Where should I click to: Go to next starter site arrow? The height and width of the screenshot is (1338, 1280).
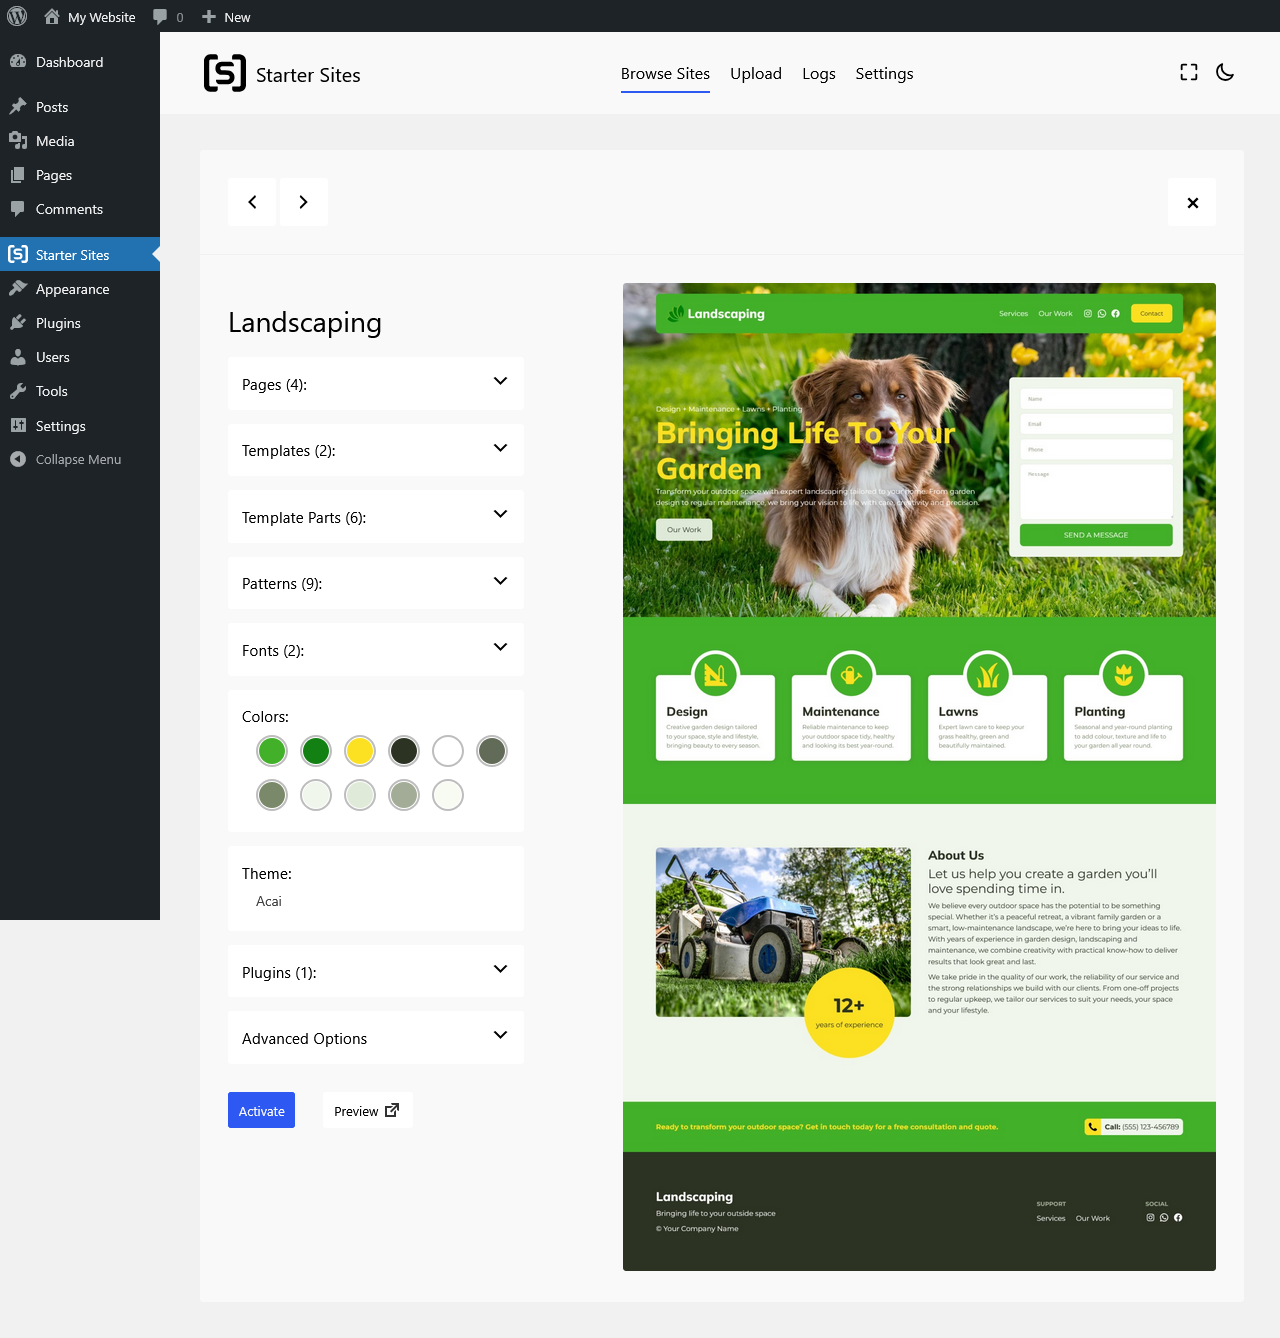point(303,202)
